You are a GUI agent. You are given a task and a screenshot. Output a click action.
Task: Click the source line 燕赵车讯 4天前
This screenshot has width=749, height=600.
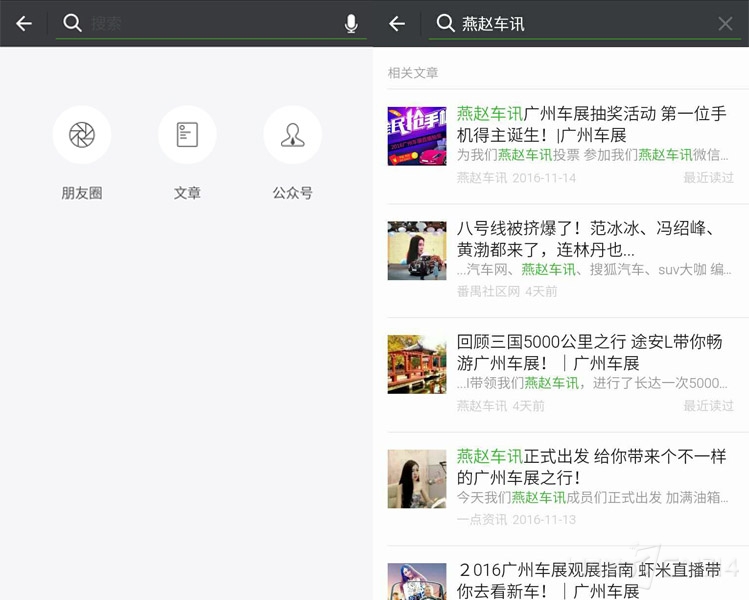click(x=501, y=406)
